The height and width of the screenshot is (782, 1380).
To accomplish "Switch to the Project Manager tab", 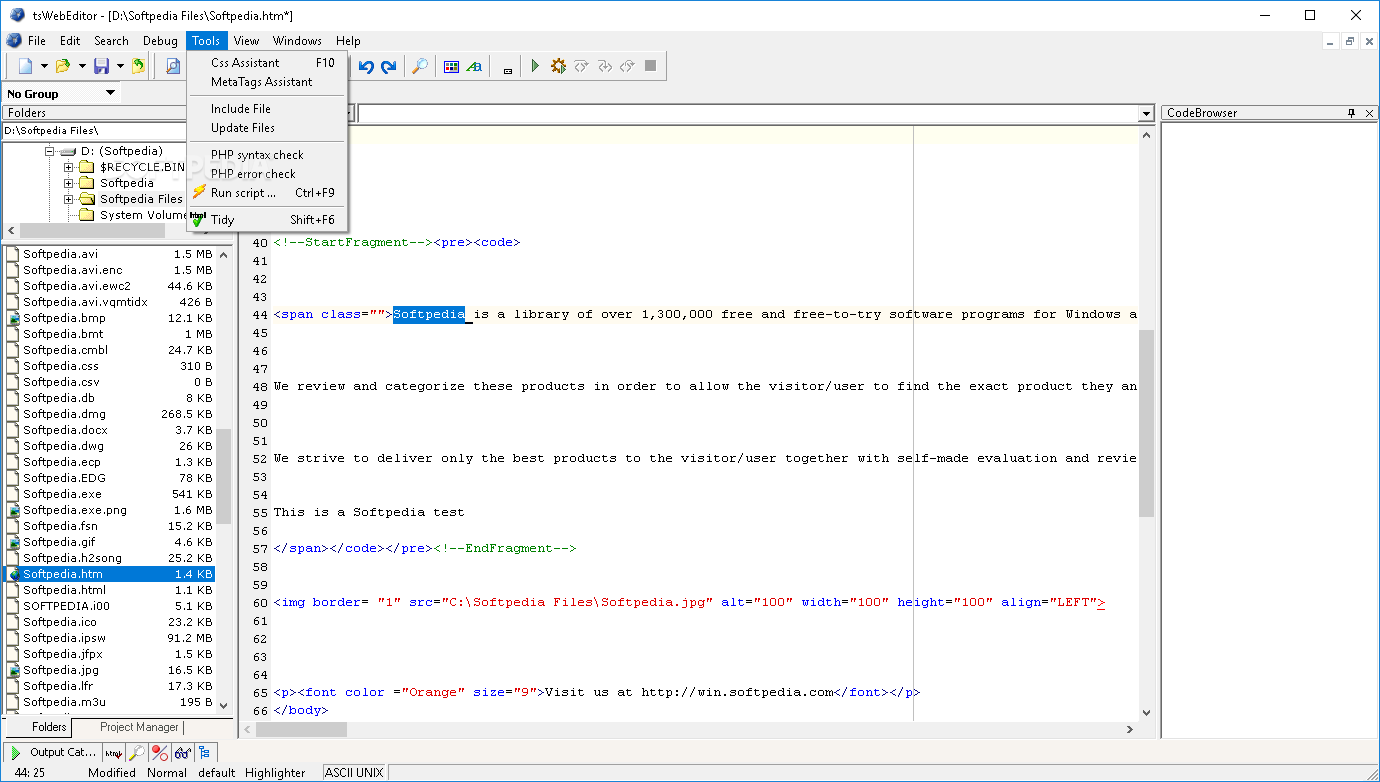I will coord(139,727).
